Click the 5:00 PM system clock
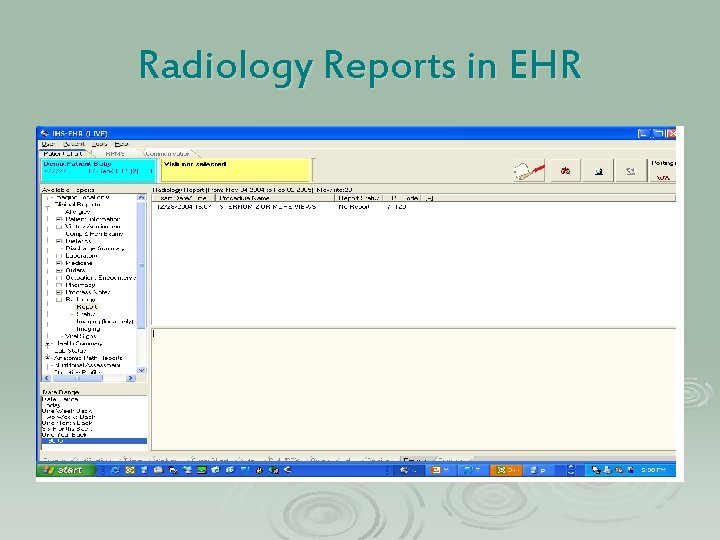 click(x=652, y=470)
